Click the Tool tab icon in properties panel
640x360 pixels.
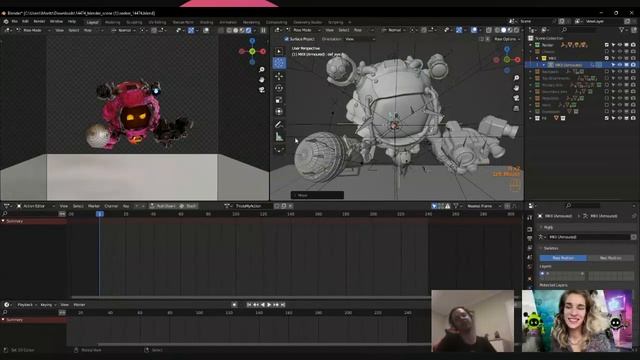530,218
